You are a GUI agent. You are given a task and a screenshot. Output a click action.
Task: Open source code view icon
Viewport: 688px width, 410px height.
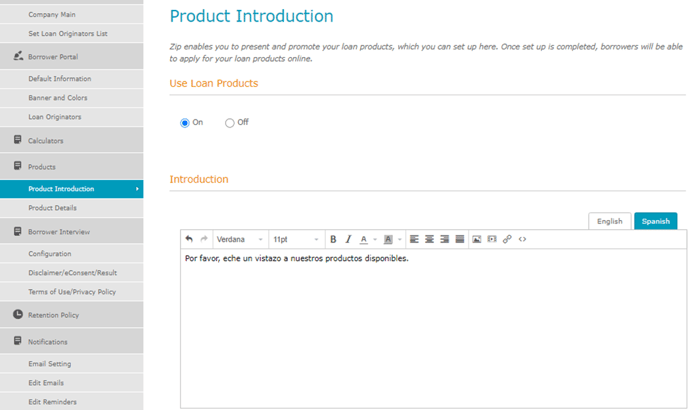pos(522,240)
